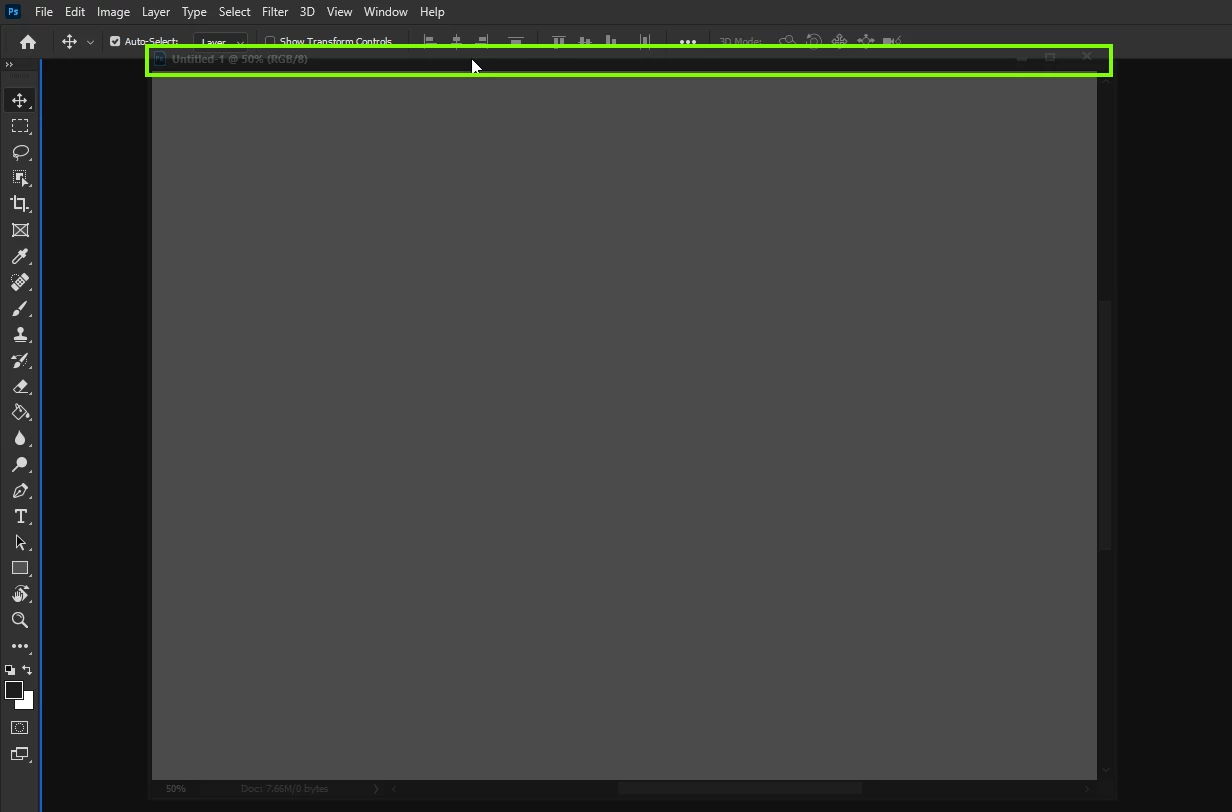1232x812 pixels.
Task: Open the Filter menu
Action: coord(275,12)
